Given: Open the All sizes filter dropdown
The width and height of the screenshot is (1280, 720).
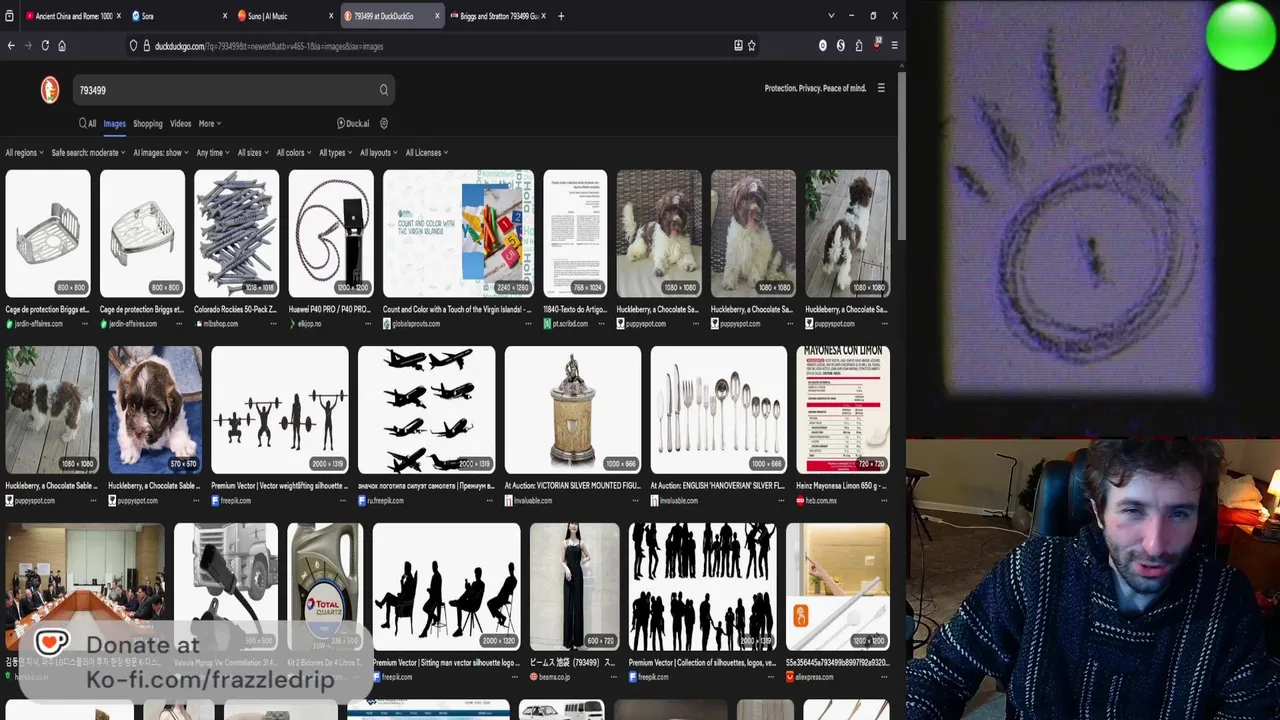Looking at the screenshot, I should (x=253, y=153).
